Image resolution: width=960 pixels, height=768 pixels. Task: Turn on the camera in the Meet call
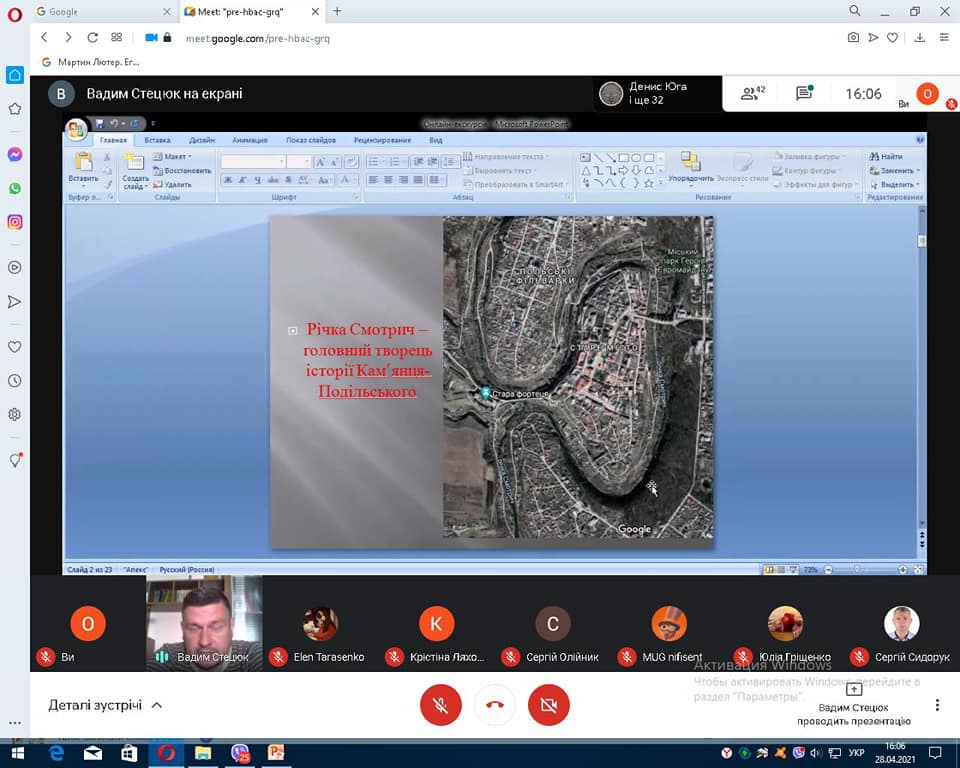click(x=548, y=705)
